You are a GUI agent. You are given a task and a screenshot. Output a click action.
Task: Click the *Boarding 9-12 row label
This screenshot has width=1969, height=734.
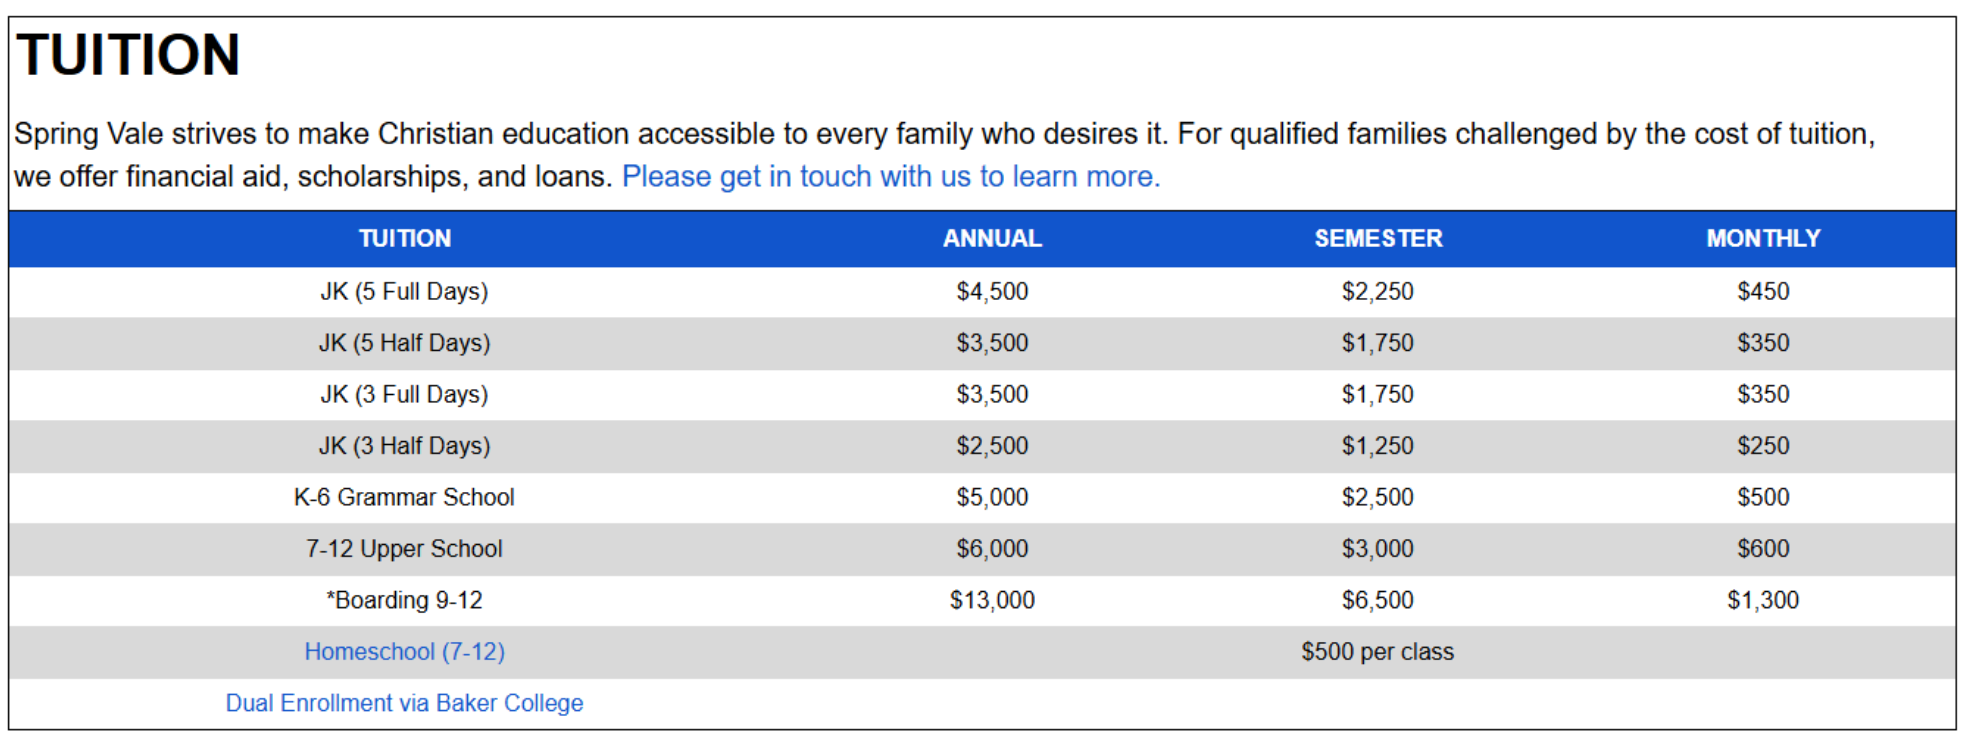tap(404, 600)
